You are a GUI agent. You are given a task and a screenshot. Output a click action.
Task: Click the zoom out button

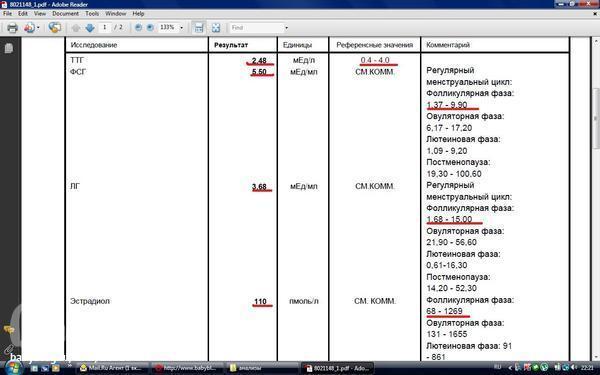(x=139, y=28)
